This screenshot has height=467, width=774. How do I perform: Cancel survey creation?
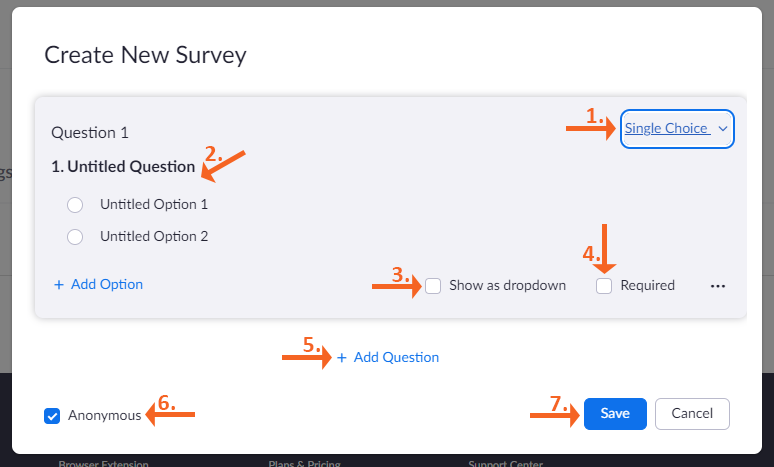(x=692, y=414)
